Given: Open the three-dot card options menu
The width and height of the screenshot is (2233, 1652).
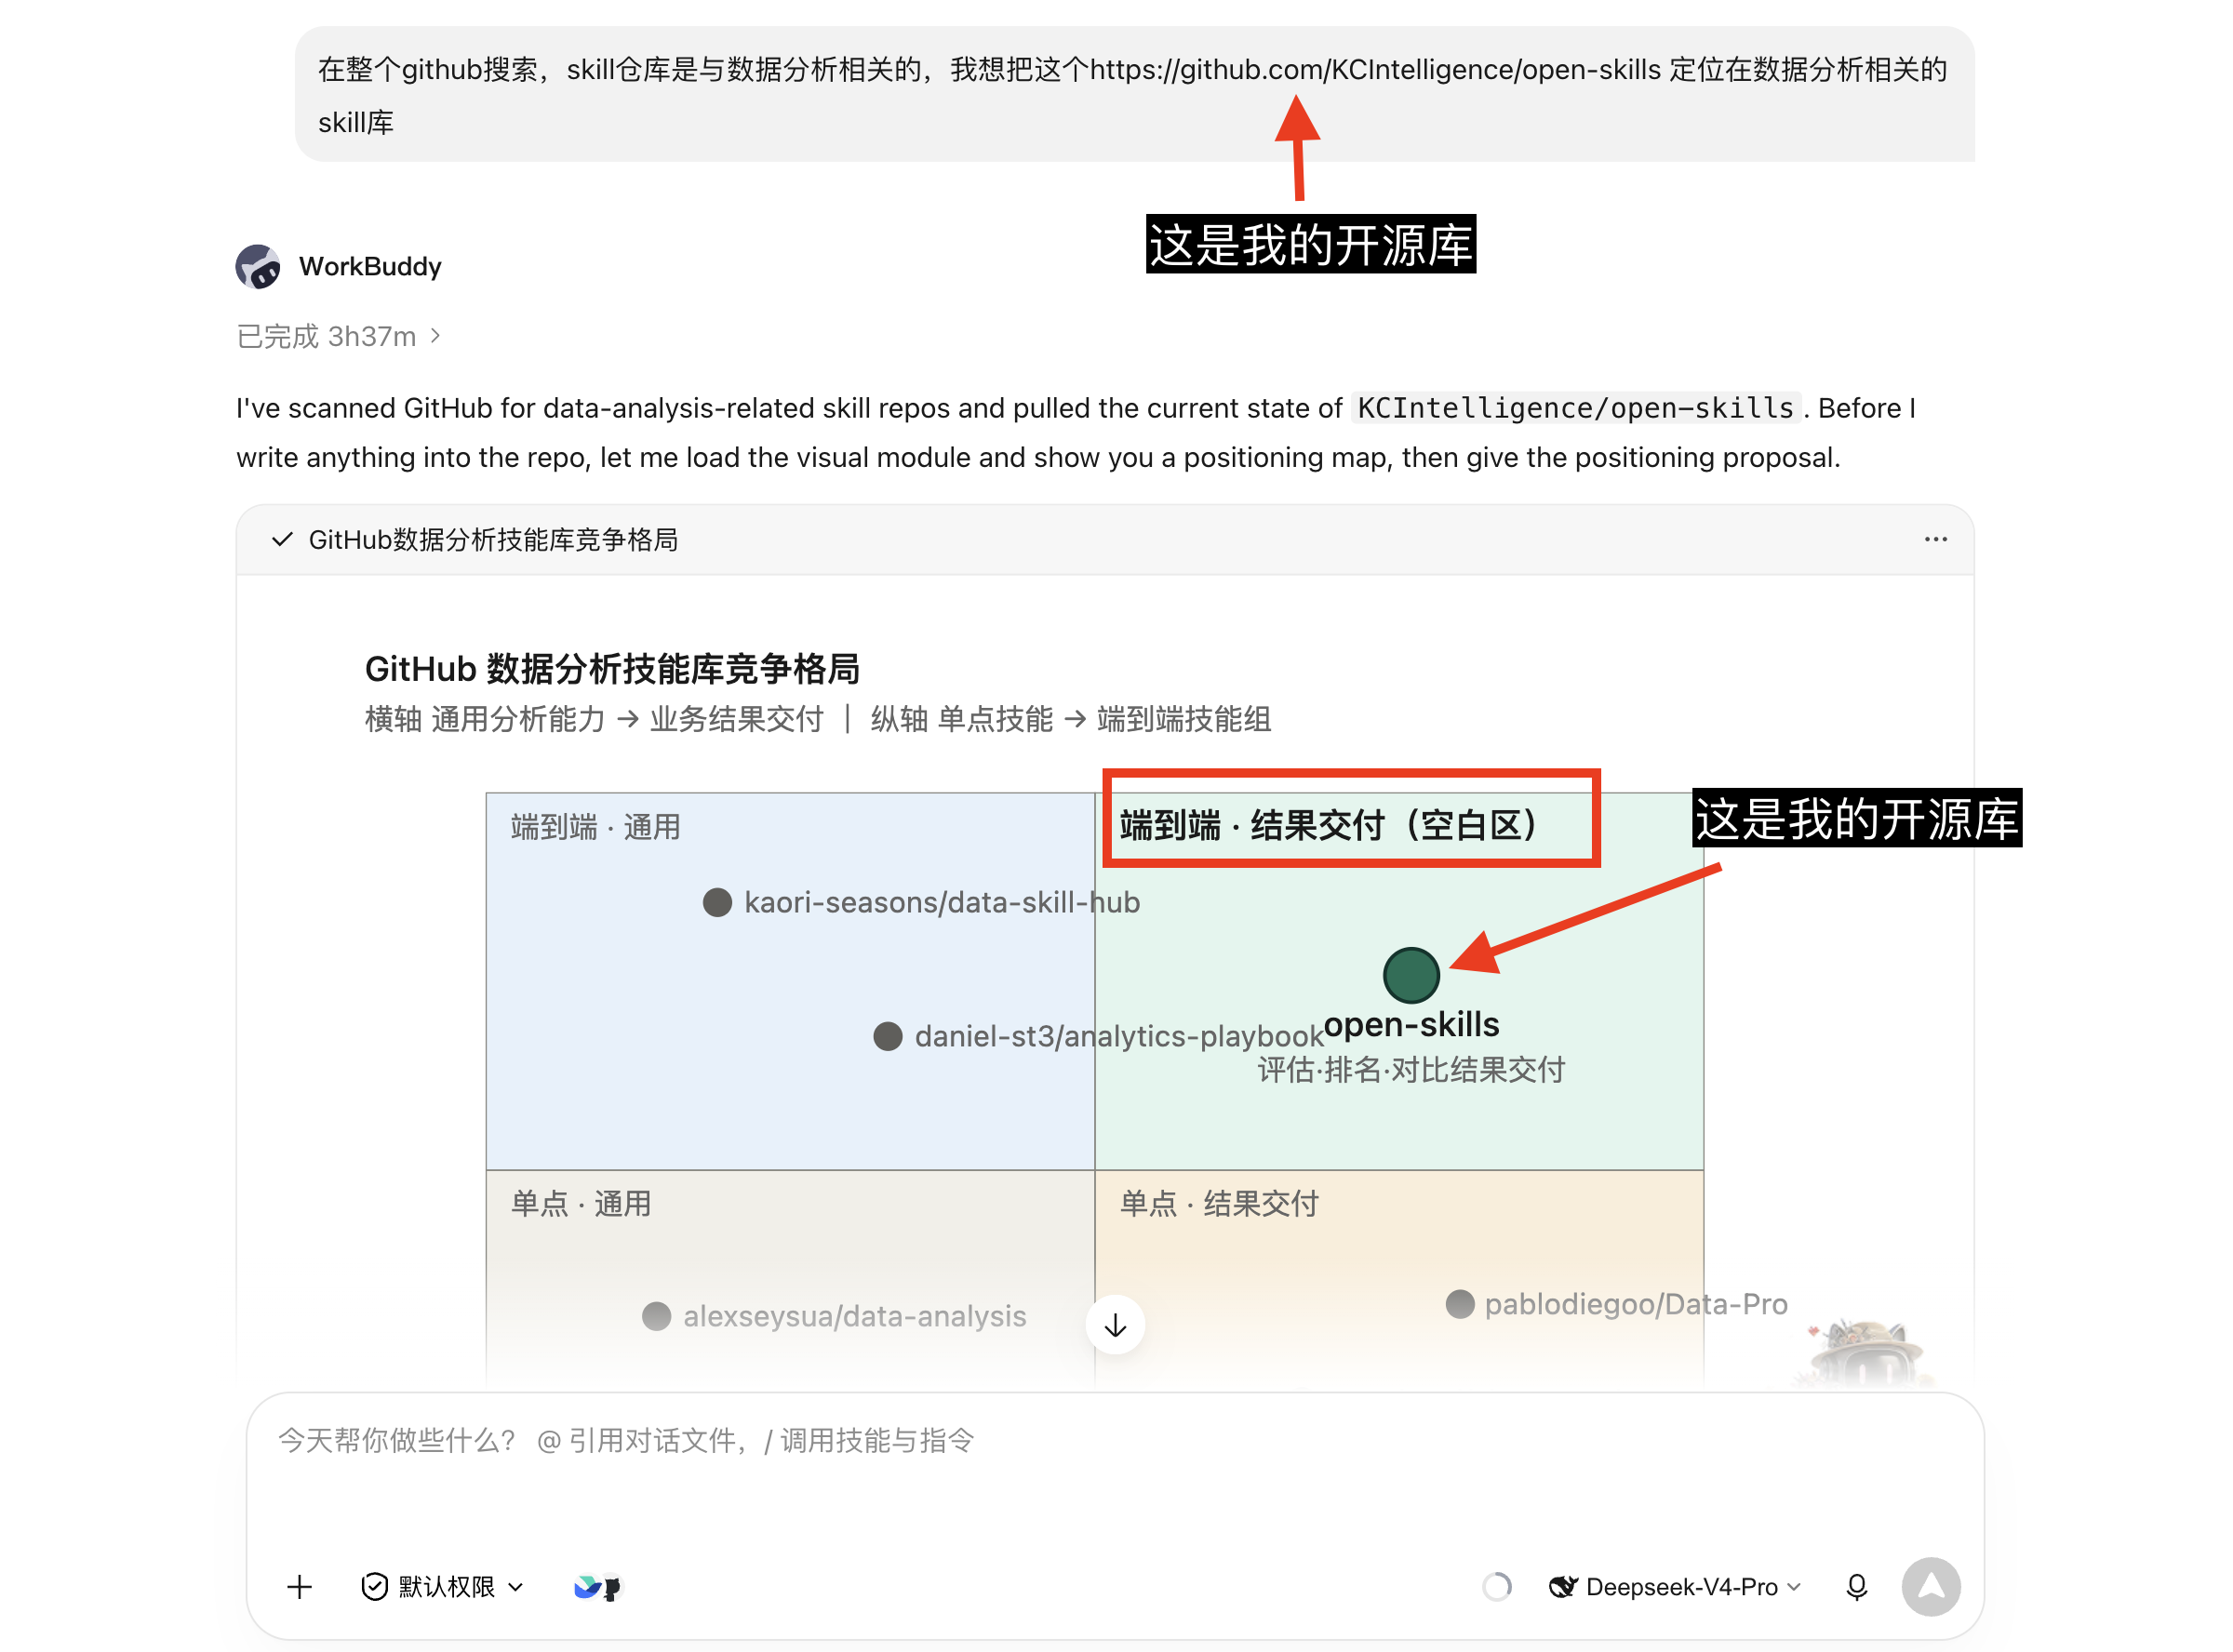Looking at the screenshot, I should click(x=1935, y=540).
